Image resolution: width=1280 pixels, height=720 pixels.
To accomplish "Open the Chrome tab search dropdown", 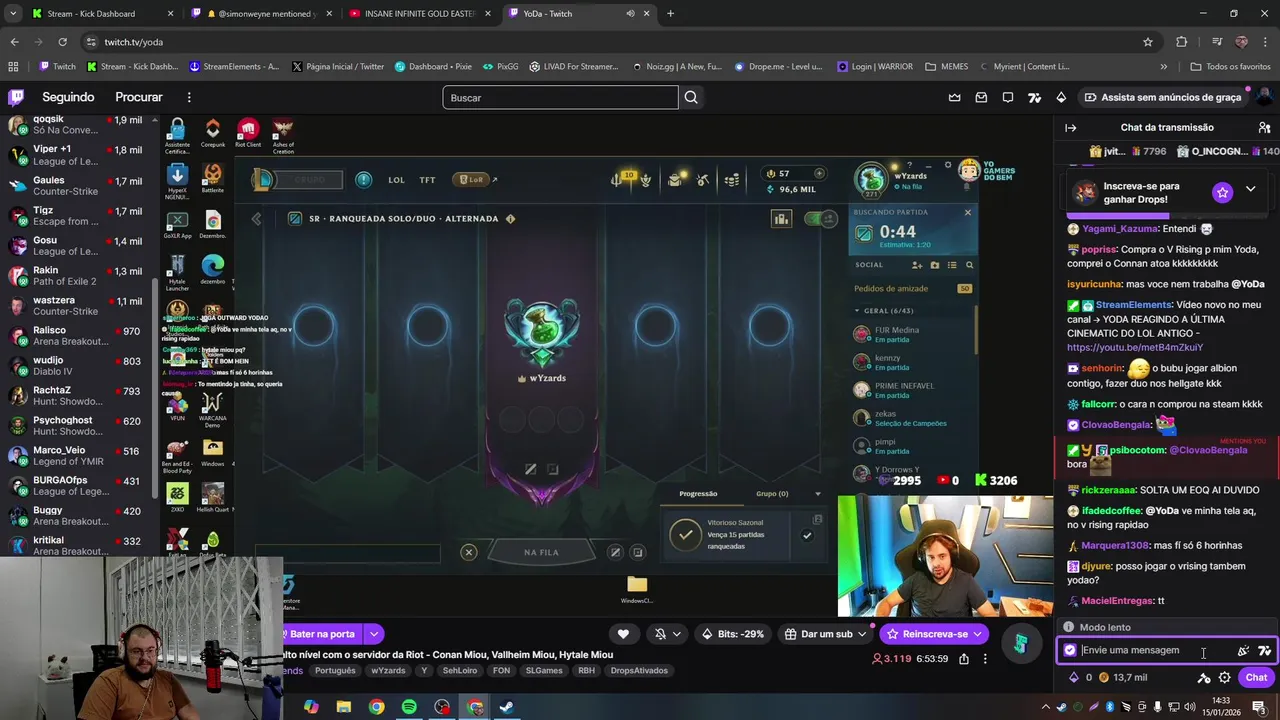I will 14,14.
